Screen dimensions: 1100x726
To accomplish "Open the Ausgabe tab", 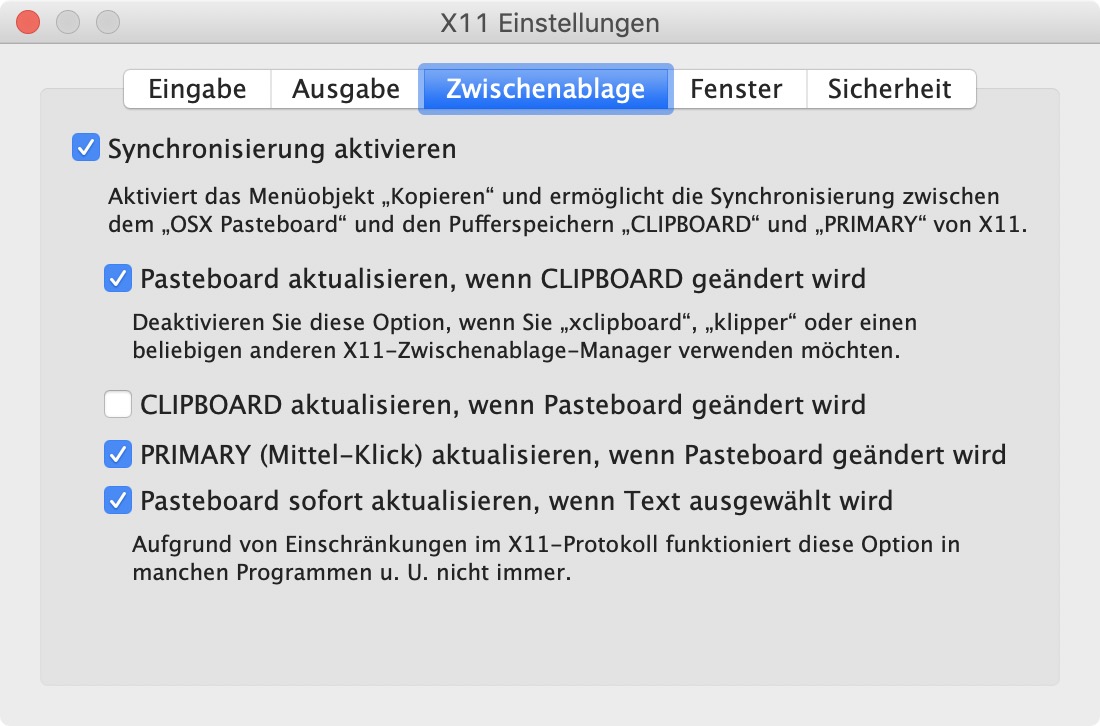I will click(344, 89).
